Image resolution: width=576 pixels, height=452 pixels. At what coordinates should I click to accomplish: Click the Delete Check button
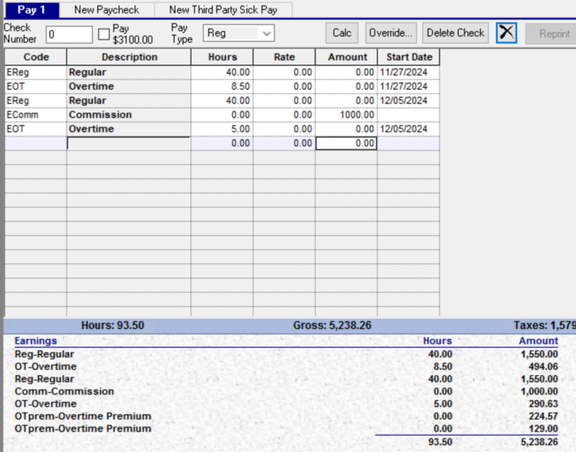click(x=456, y=33)
